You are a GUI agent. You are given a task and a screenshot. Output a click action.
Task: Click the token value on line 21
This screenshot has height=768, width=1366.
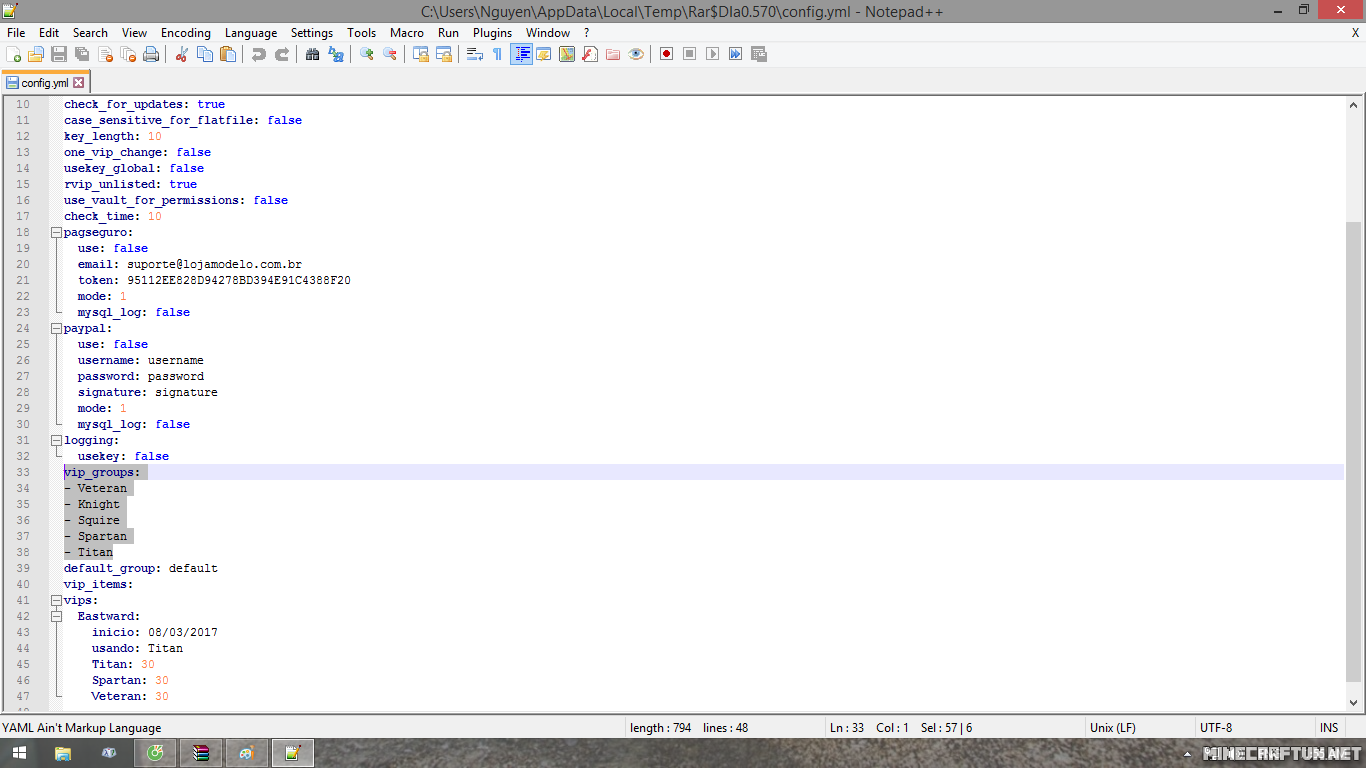(239, 280)
